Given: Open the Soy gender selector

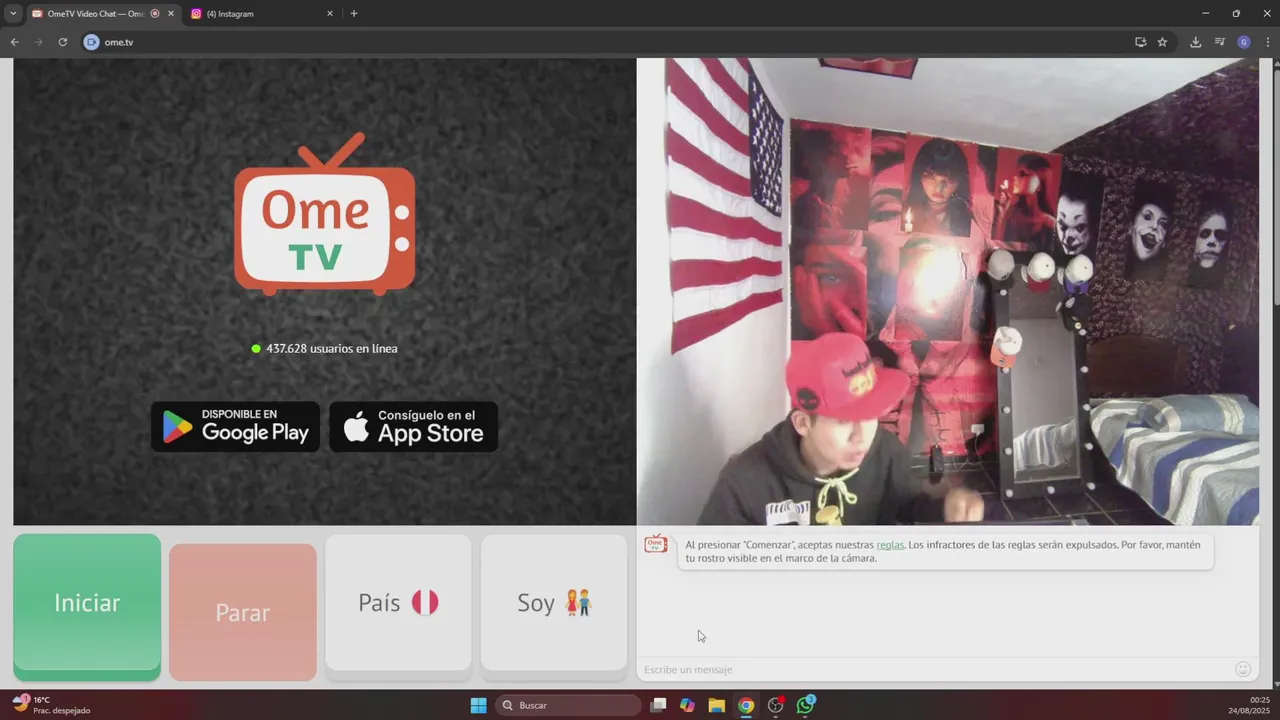Looking at the screenshot, I should click(x=554, y=603).
